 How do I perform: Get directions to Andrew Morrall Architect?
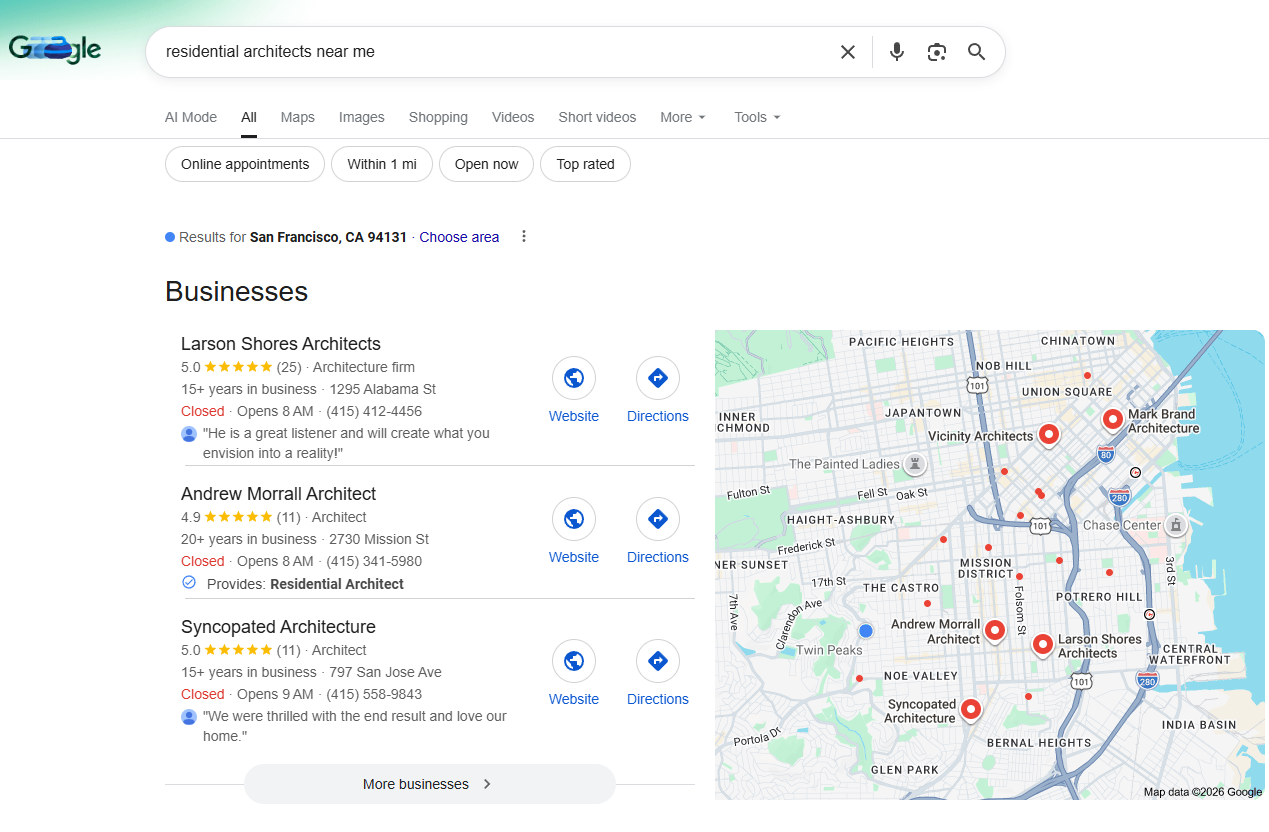[657, 519]
